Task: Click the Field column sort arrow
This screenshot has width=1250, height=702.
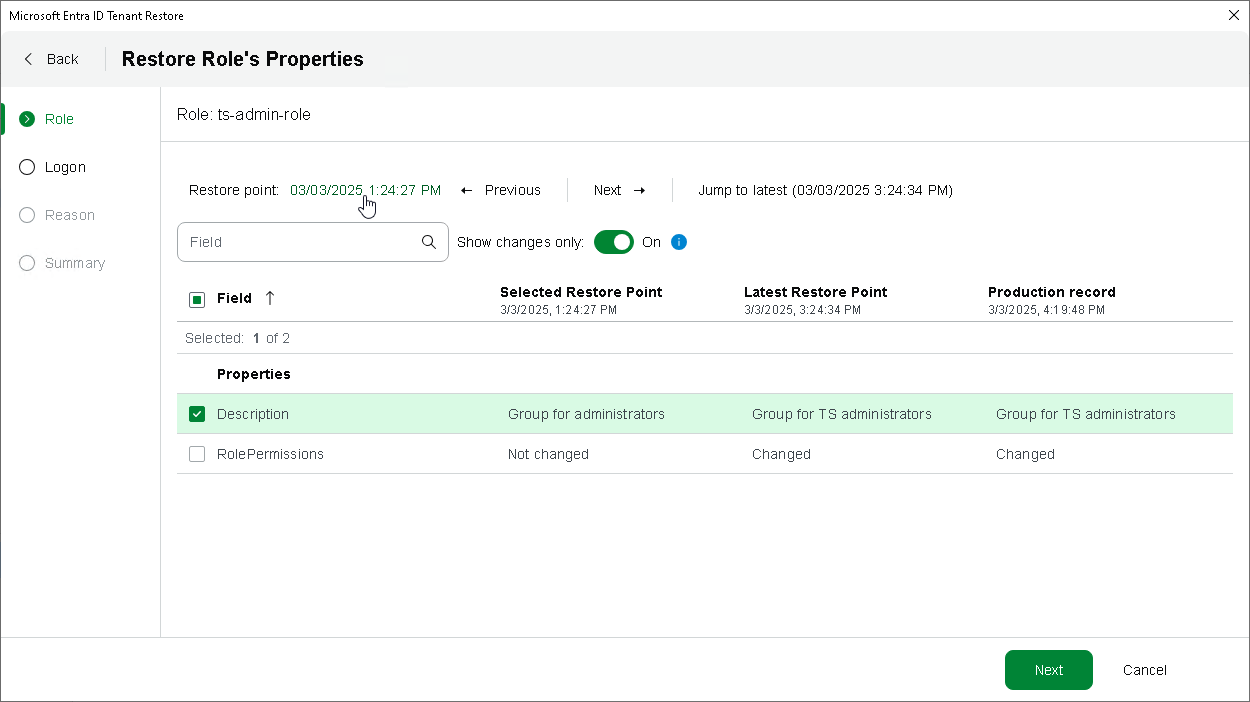Action: pyautogui.click(x=269, y=298)
